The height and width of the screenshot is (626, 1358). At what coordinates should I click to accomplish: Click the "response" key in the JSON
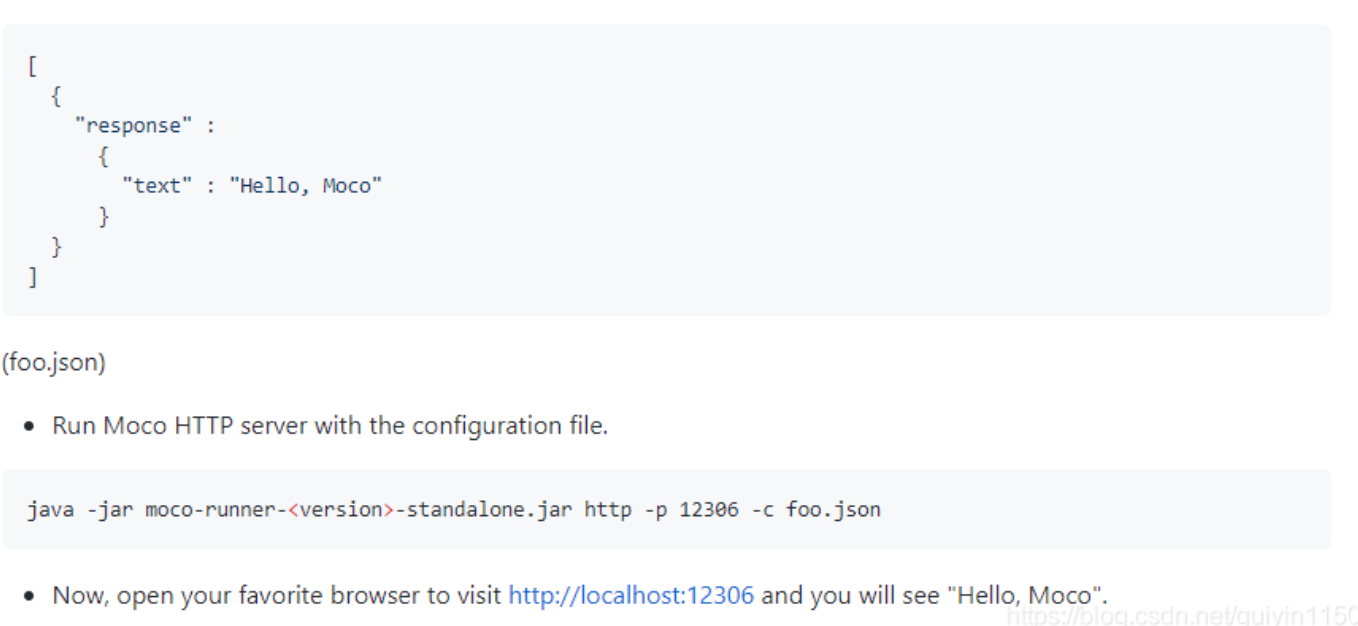pos(134,126)
